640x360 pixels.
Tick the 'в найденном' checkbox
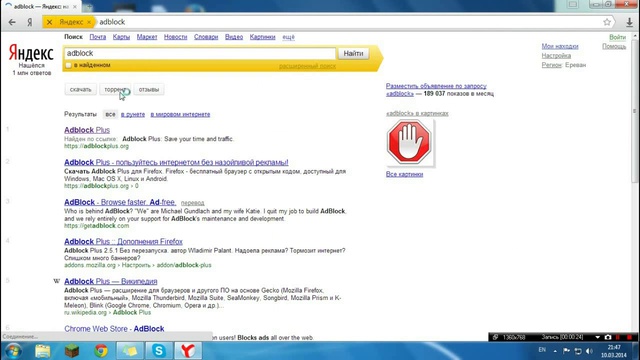point(69,65)
